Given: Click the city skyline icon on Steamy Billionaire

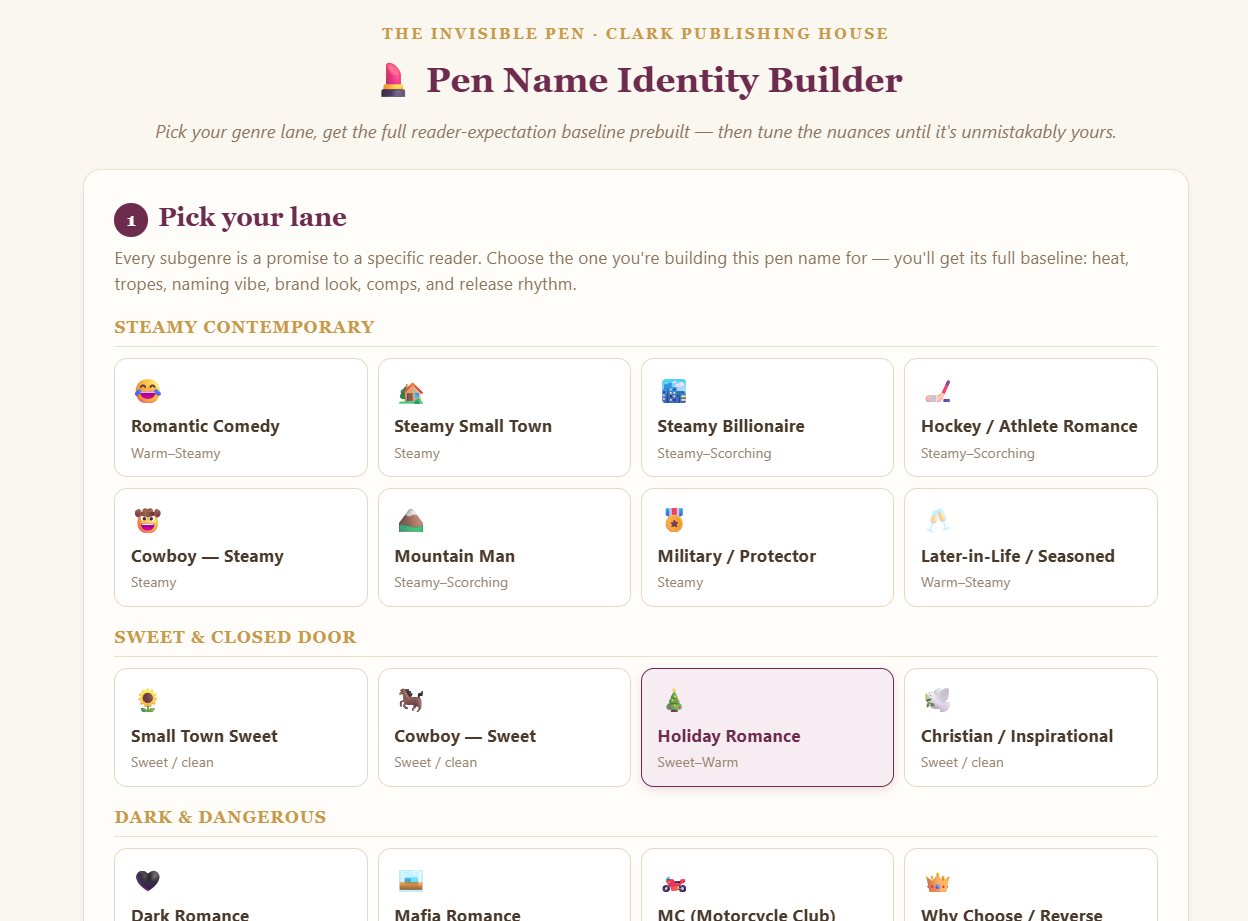Looking at the screenshot, I should click(674, 392).
